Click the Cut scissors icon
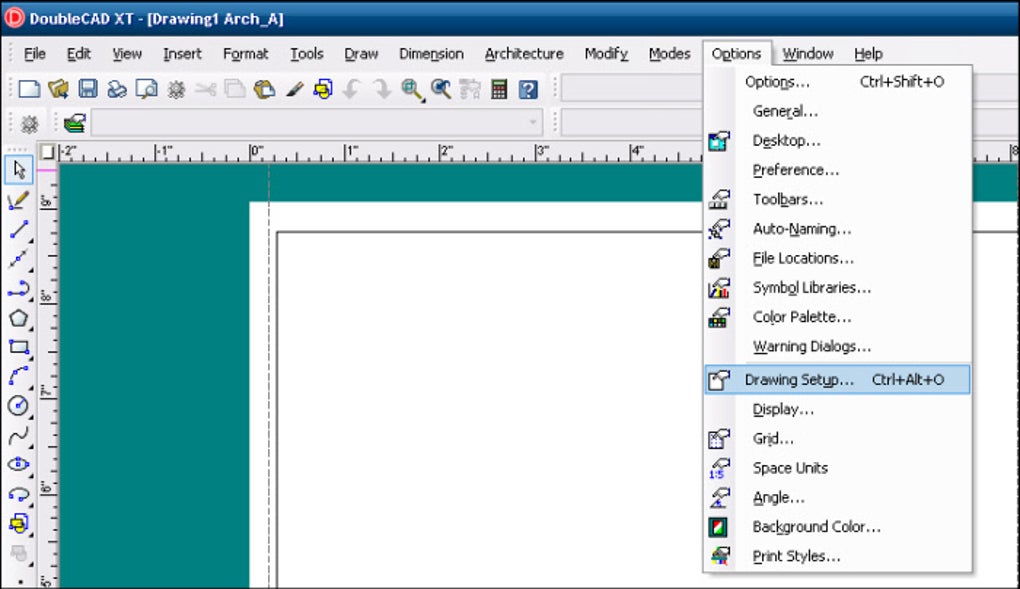The height and width of the screenshot is (589, 1020). tap(206, 89)
